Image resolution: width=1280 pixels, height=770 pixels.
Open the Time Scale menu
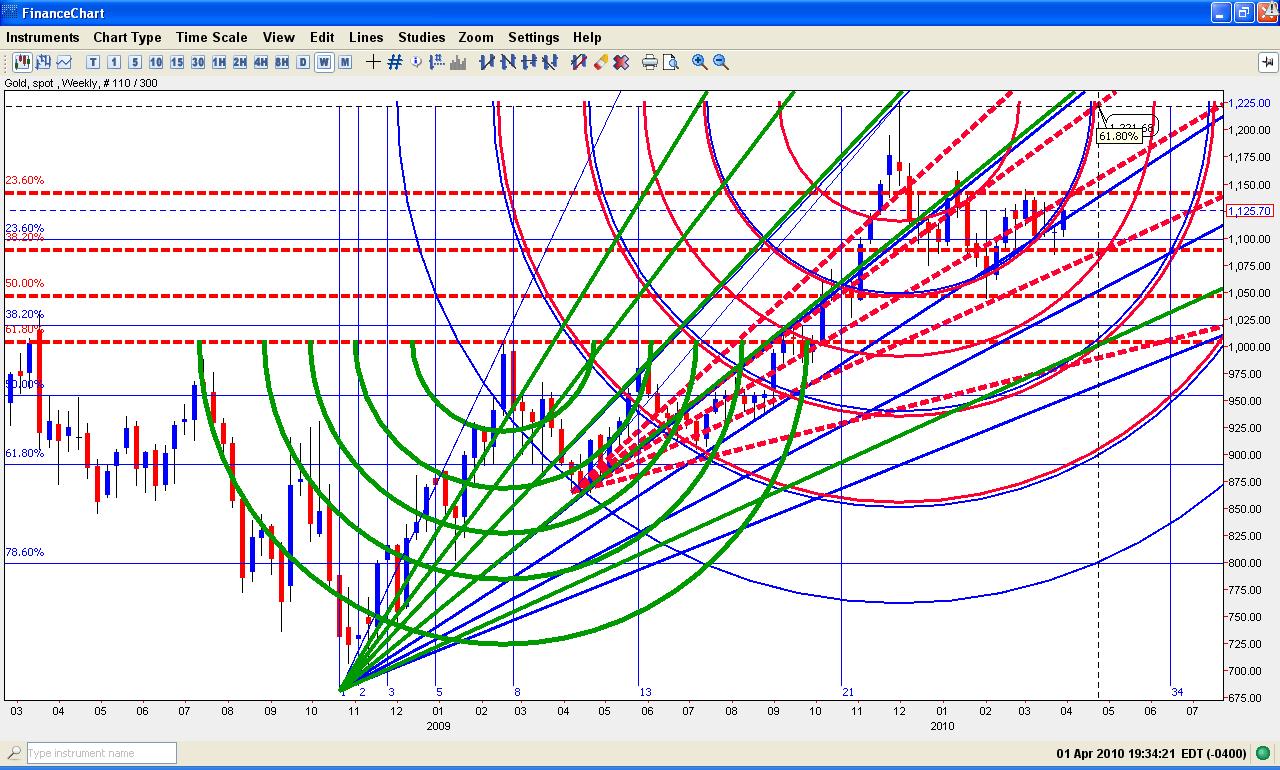tap(211, 37)
